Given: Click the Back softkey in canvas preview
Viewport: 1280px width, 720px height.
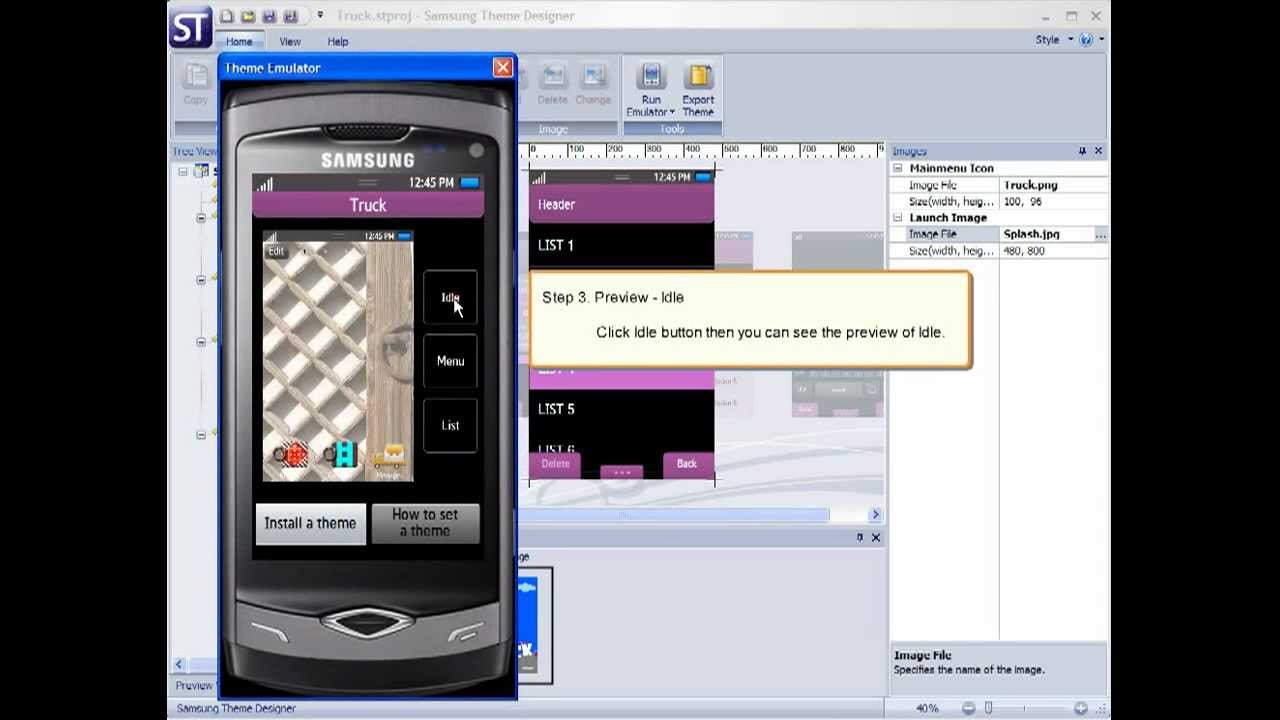Looking at the screenshot, I should (687, 464).
